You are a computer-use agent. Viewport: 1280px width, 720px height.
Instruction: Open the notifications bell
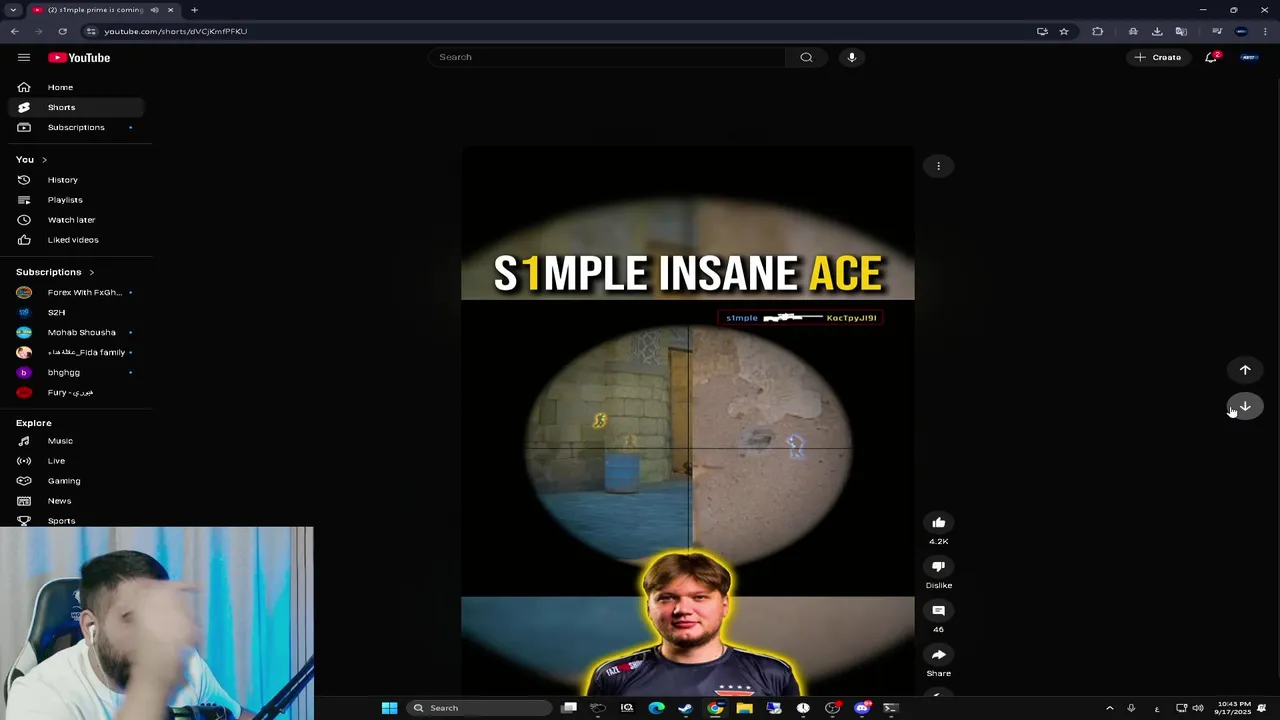1212,57
